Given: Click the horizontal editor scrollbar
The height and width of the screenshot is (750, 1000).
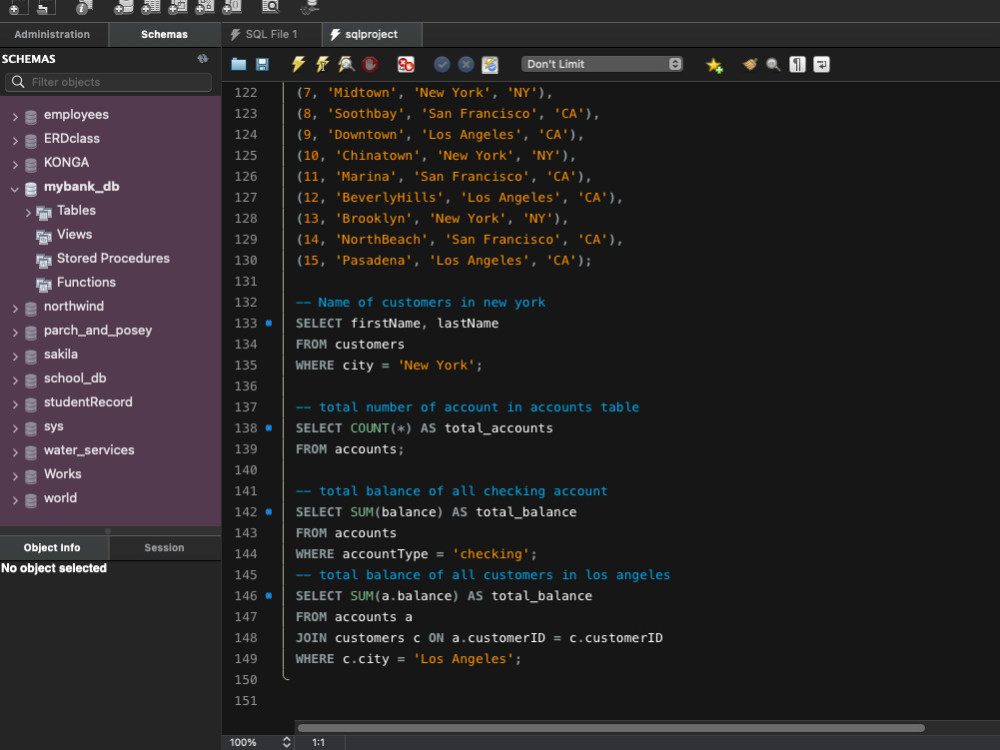Looking at the screenshot, I should click(610, 728).
